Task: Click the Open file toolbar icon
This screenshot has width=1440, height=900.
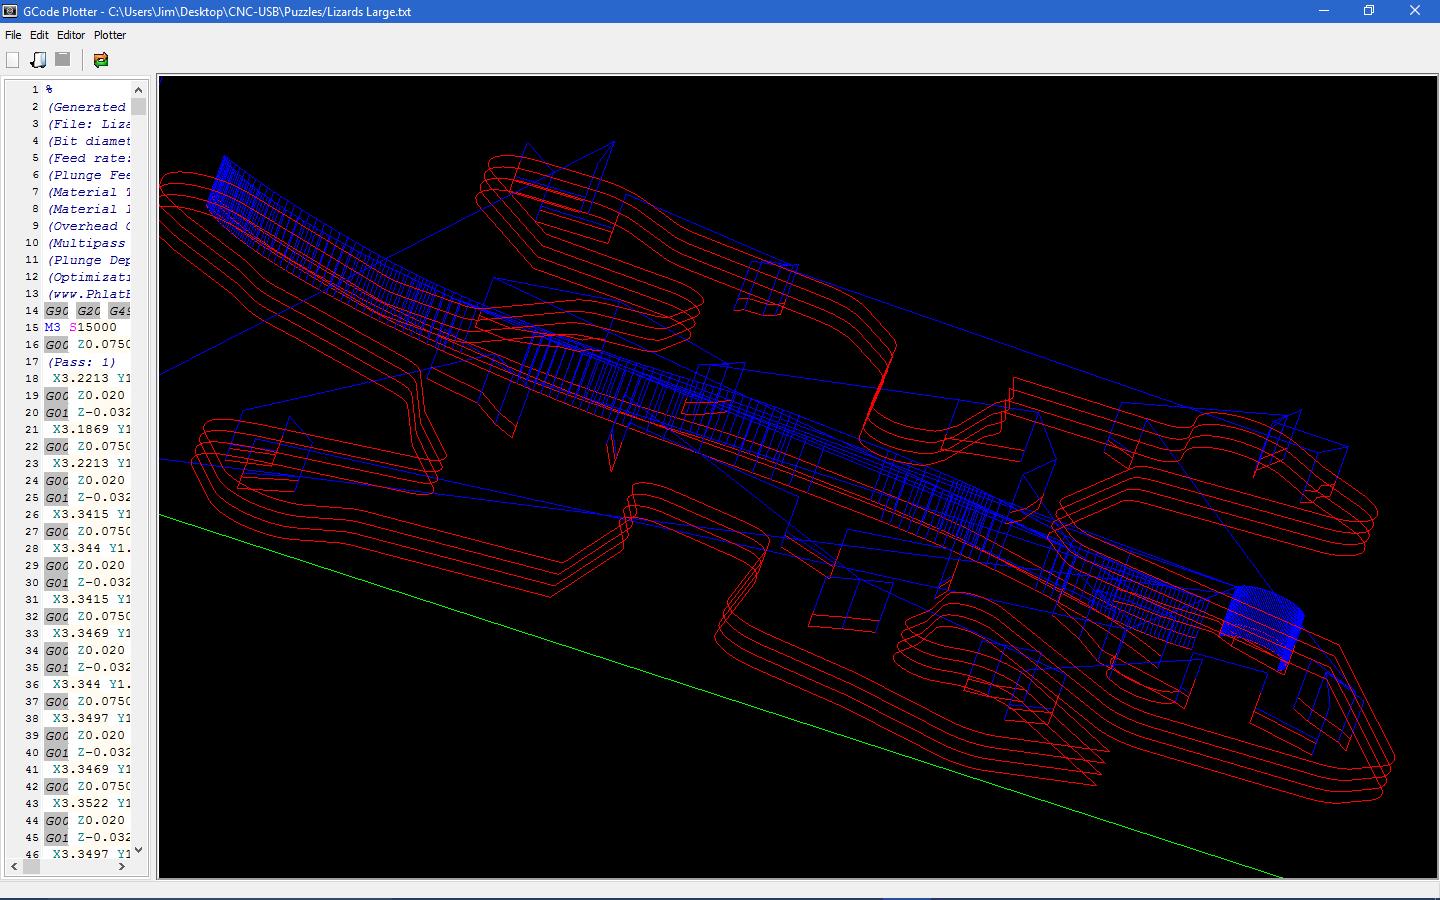Action: tap(38, 60)
